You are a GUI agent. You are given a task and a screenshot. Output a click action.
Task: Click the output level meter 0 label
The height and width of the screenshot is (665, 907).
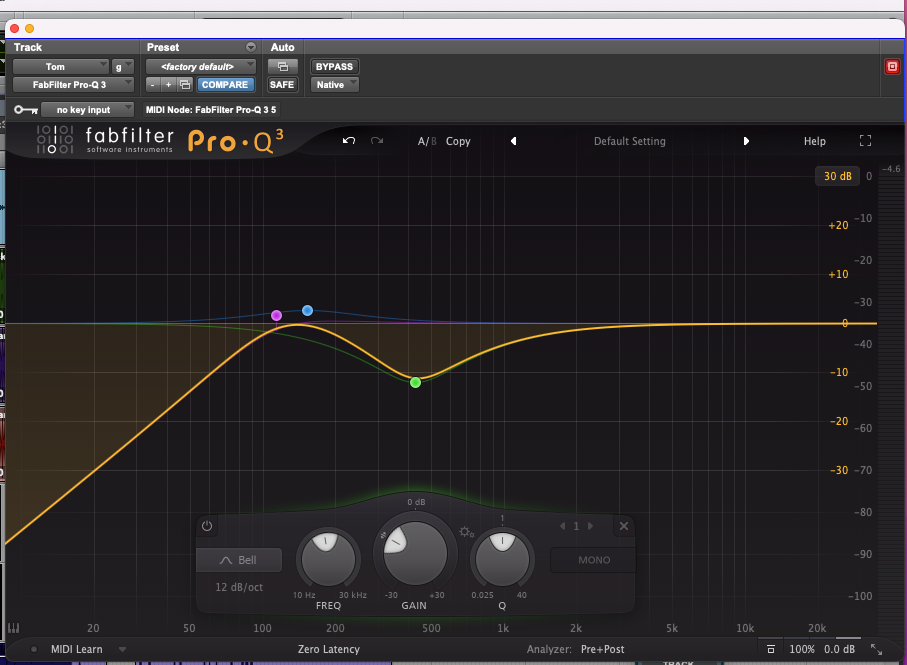coord(869,176)
